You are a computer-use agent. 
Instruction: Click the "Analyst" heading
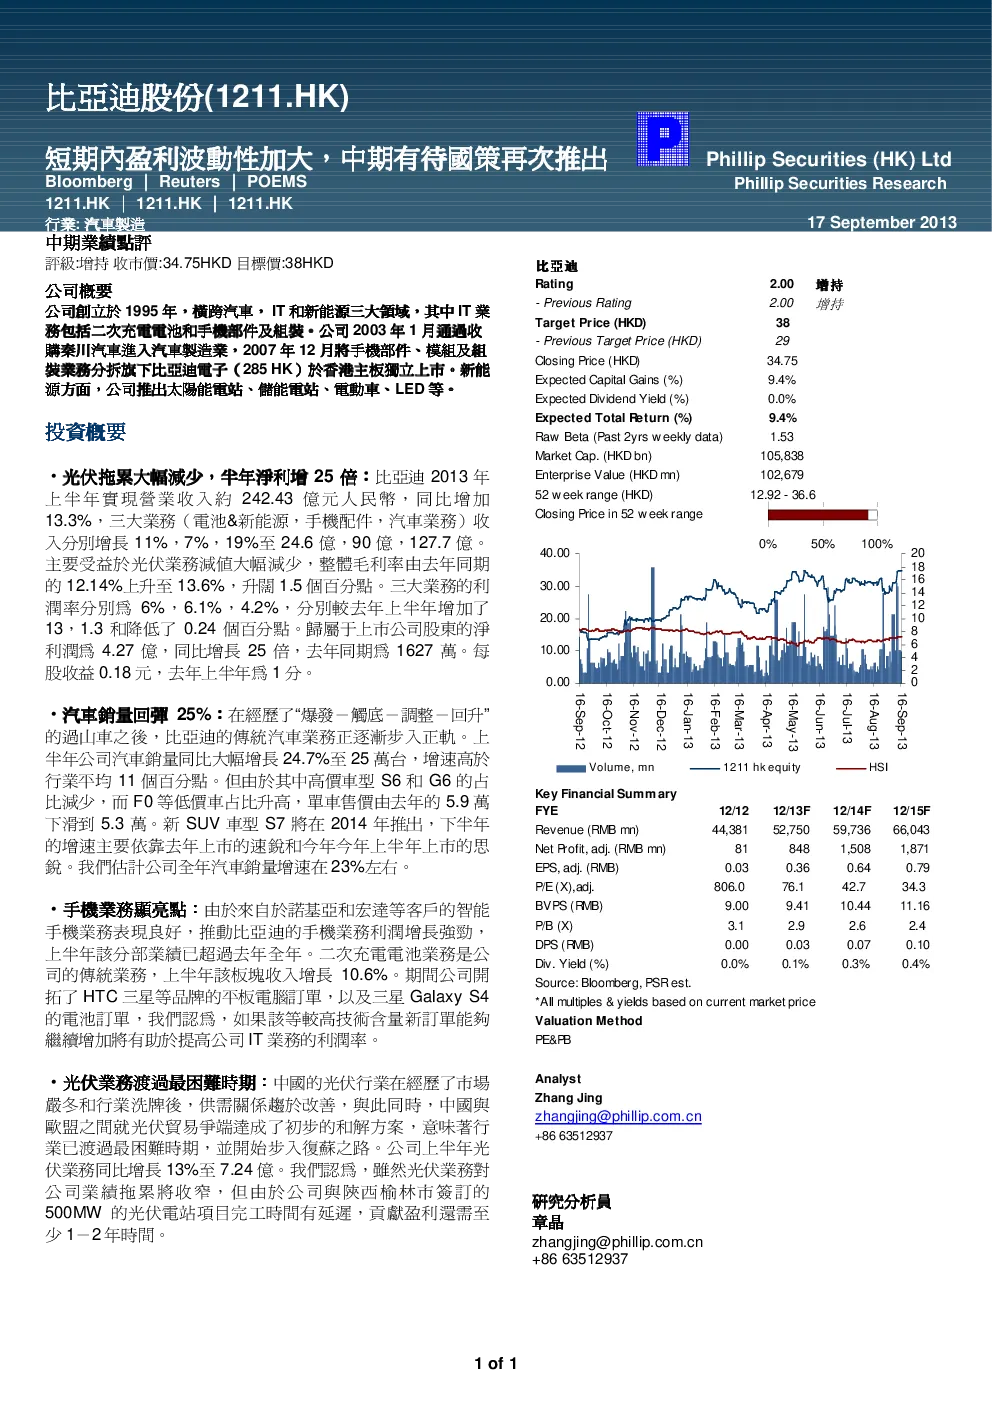pyautogui.click(x=558, y=1079)
